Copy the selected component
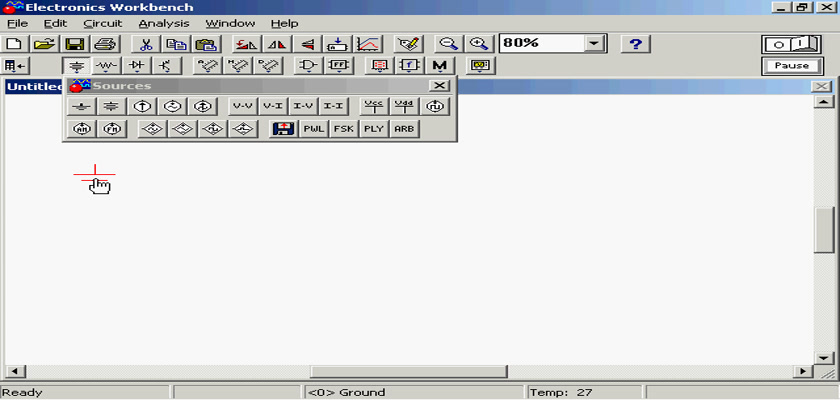Image resolution: width=840 pixels, height=400 pixels. point(176,44)
